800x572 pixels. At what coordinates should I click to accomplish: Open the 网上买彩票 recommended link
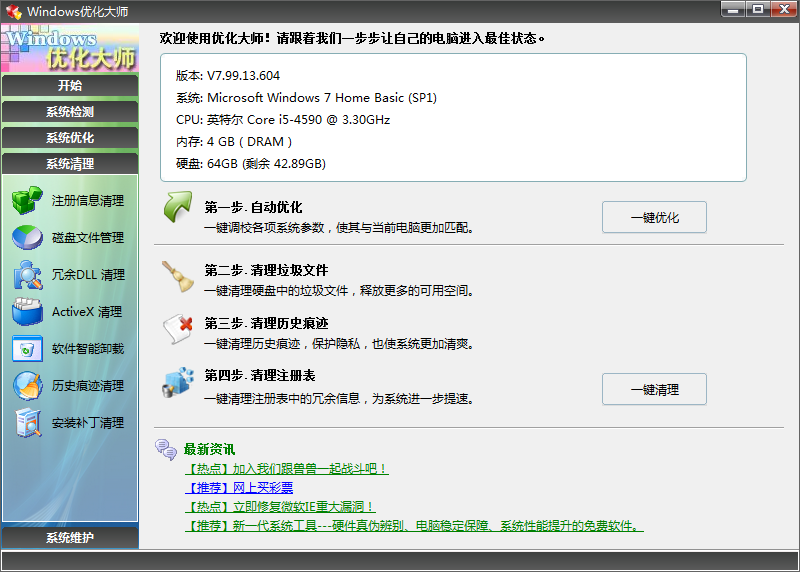[239, 488]
